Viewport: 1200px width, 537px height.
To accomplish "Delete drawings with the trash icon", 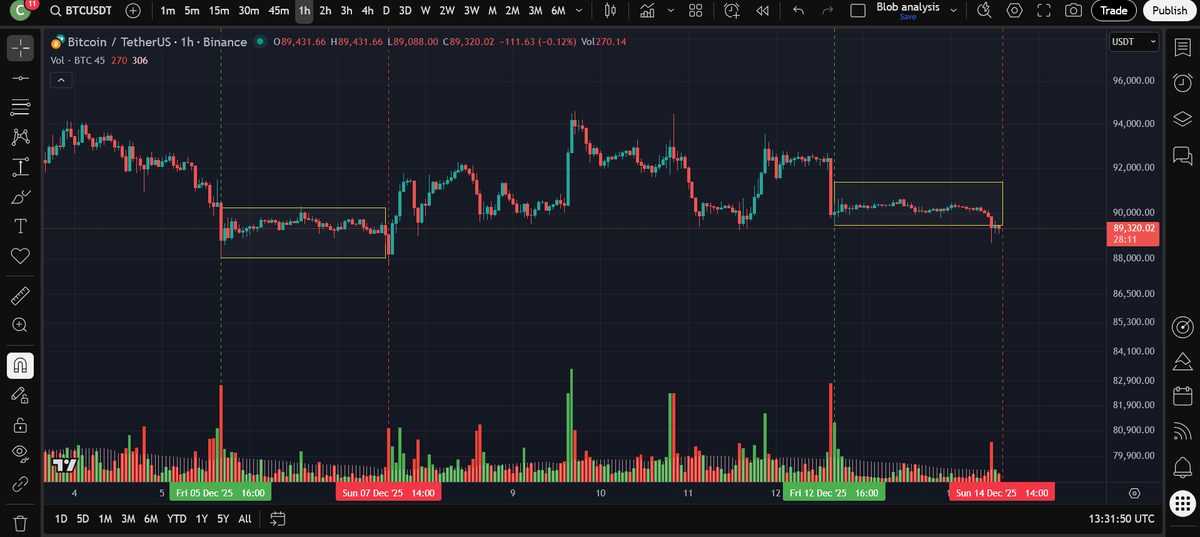I will click(x=20, y=522).
